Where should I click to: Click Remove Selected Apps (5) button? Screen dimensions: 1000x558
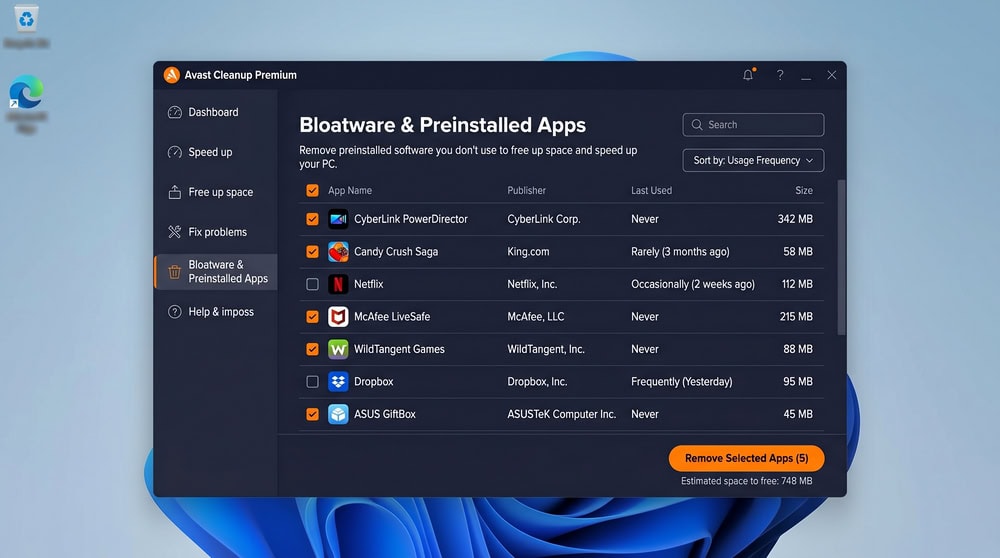pos(746,459)
